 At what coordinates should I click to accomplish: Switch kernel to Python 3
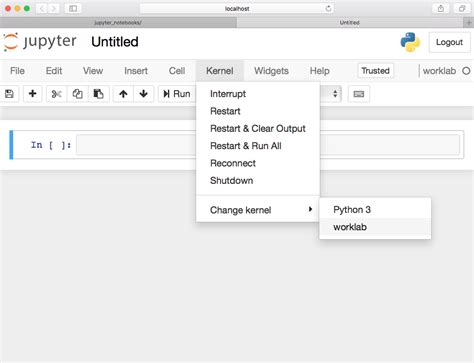click(375, 210)
